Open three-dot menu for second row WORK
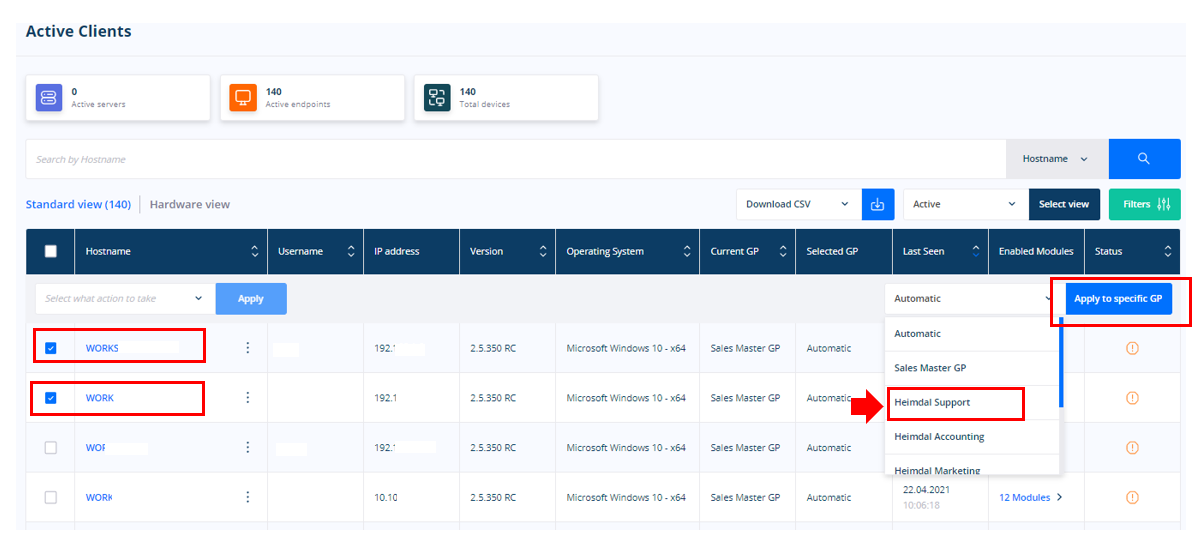Image resolution: width=1196 pixels, height=550 pixels. coord(247,397)
